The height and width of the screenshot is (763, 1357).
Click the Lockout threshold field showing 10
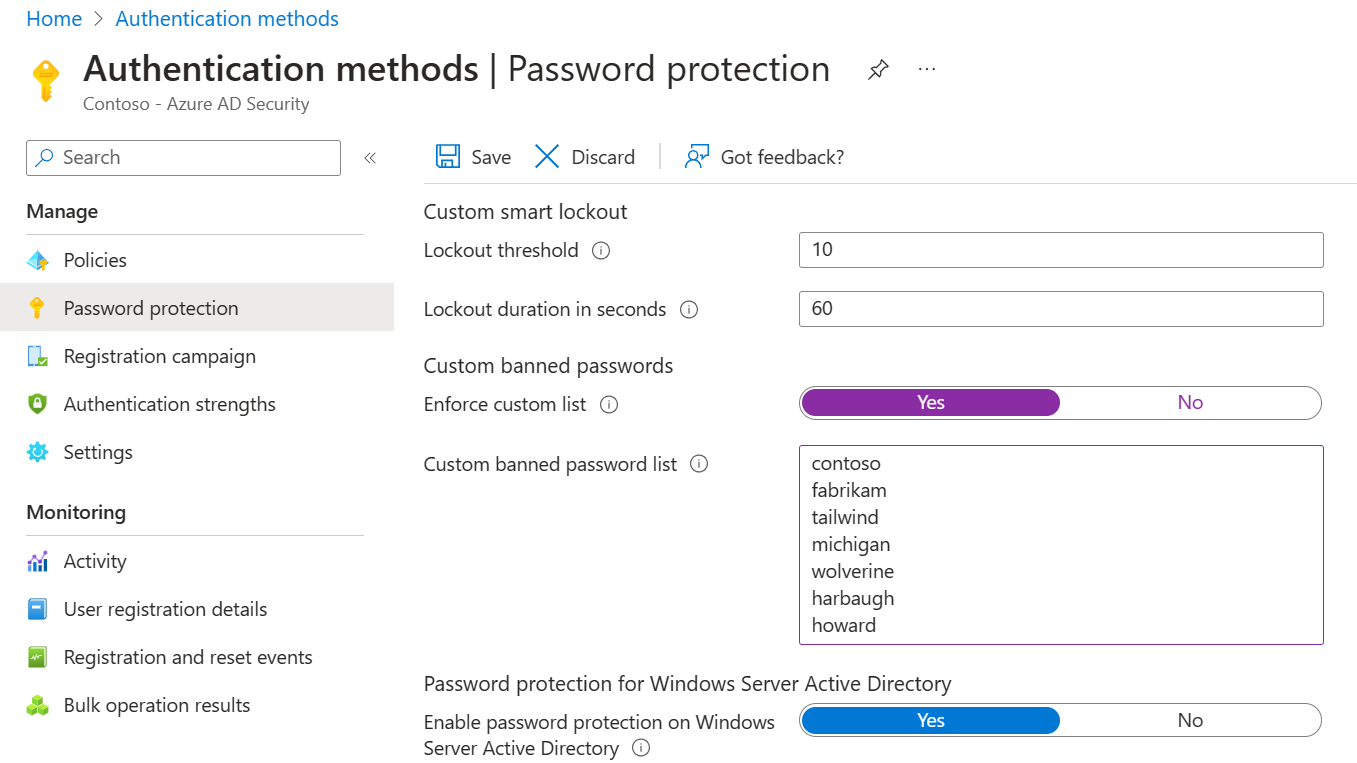1061,250
